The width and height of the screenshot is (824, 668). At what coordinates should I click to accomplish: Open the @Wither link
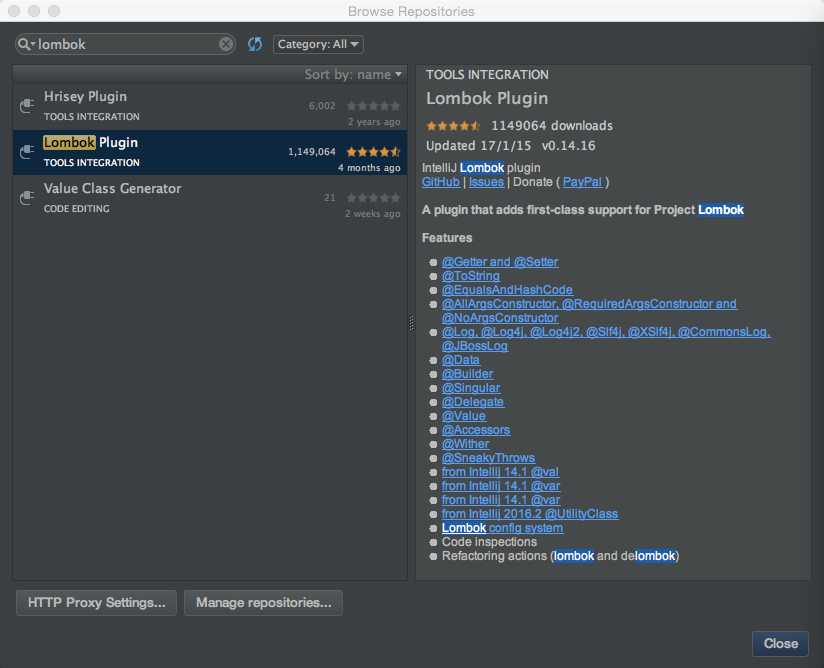[x=465, y=444]
